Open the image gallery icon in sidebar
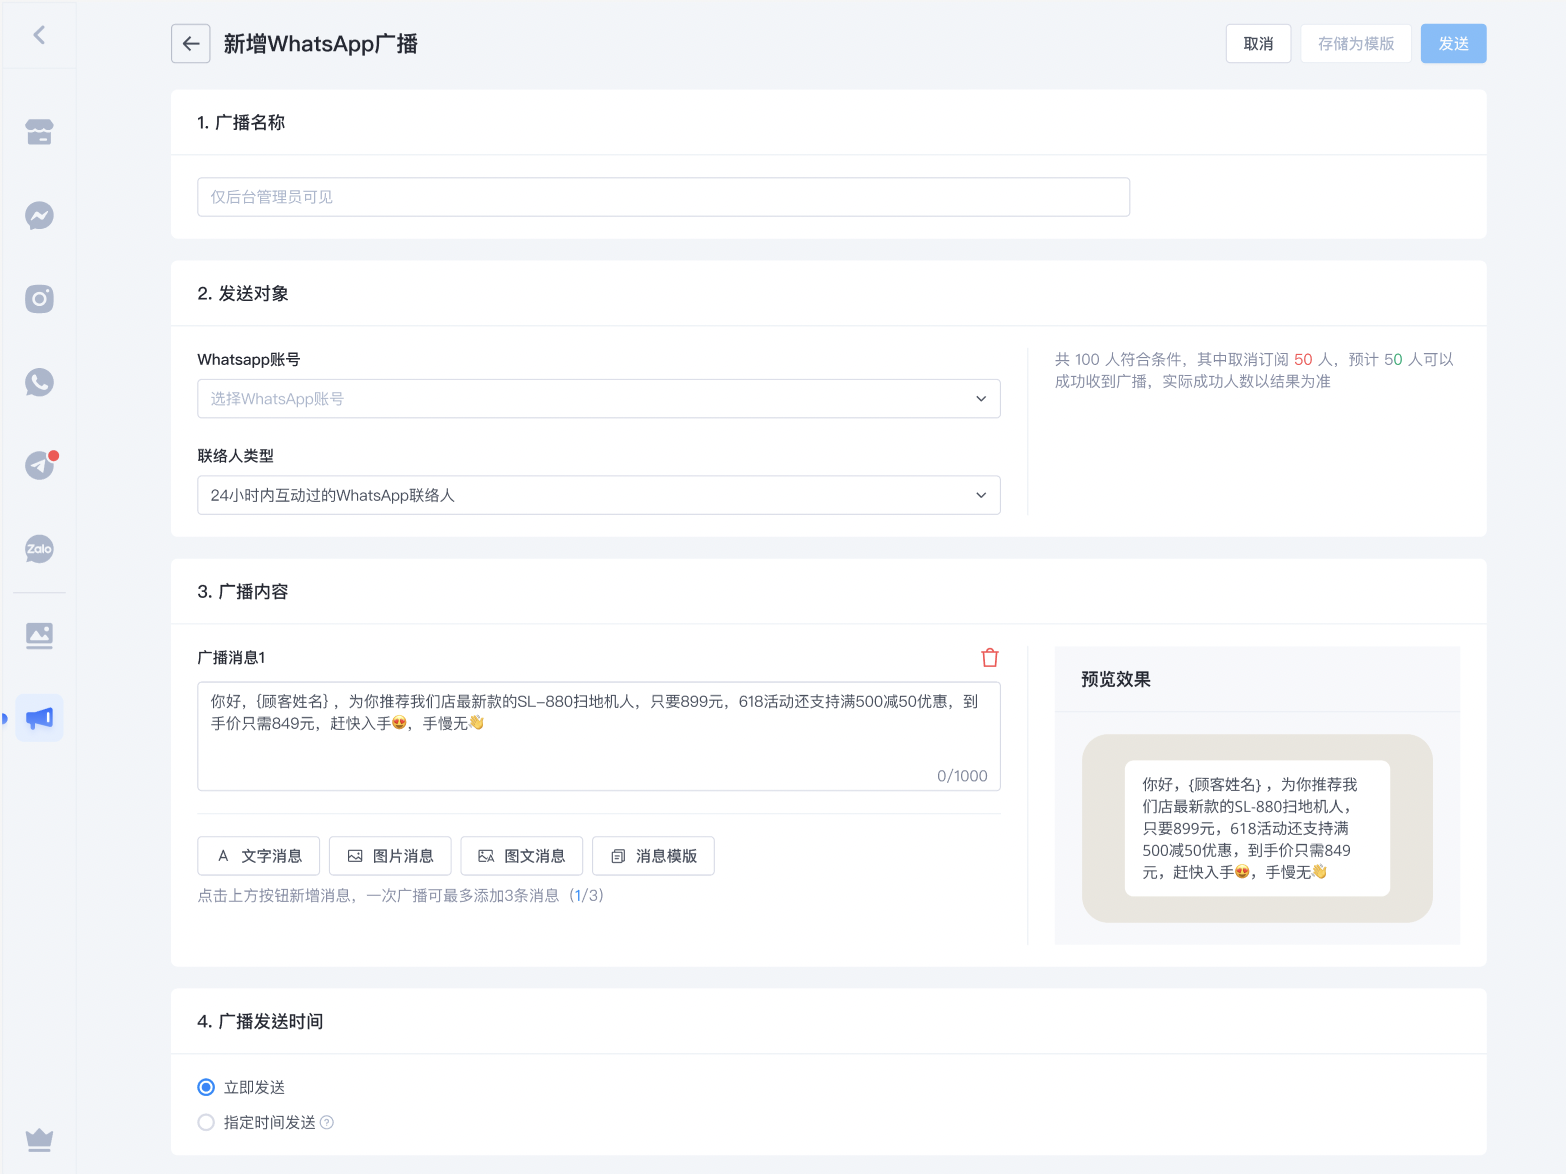 point(39,635)
